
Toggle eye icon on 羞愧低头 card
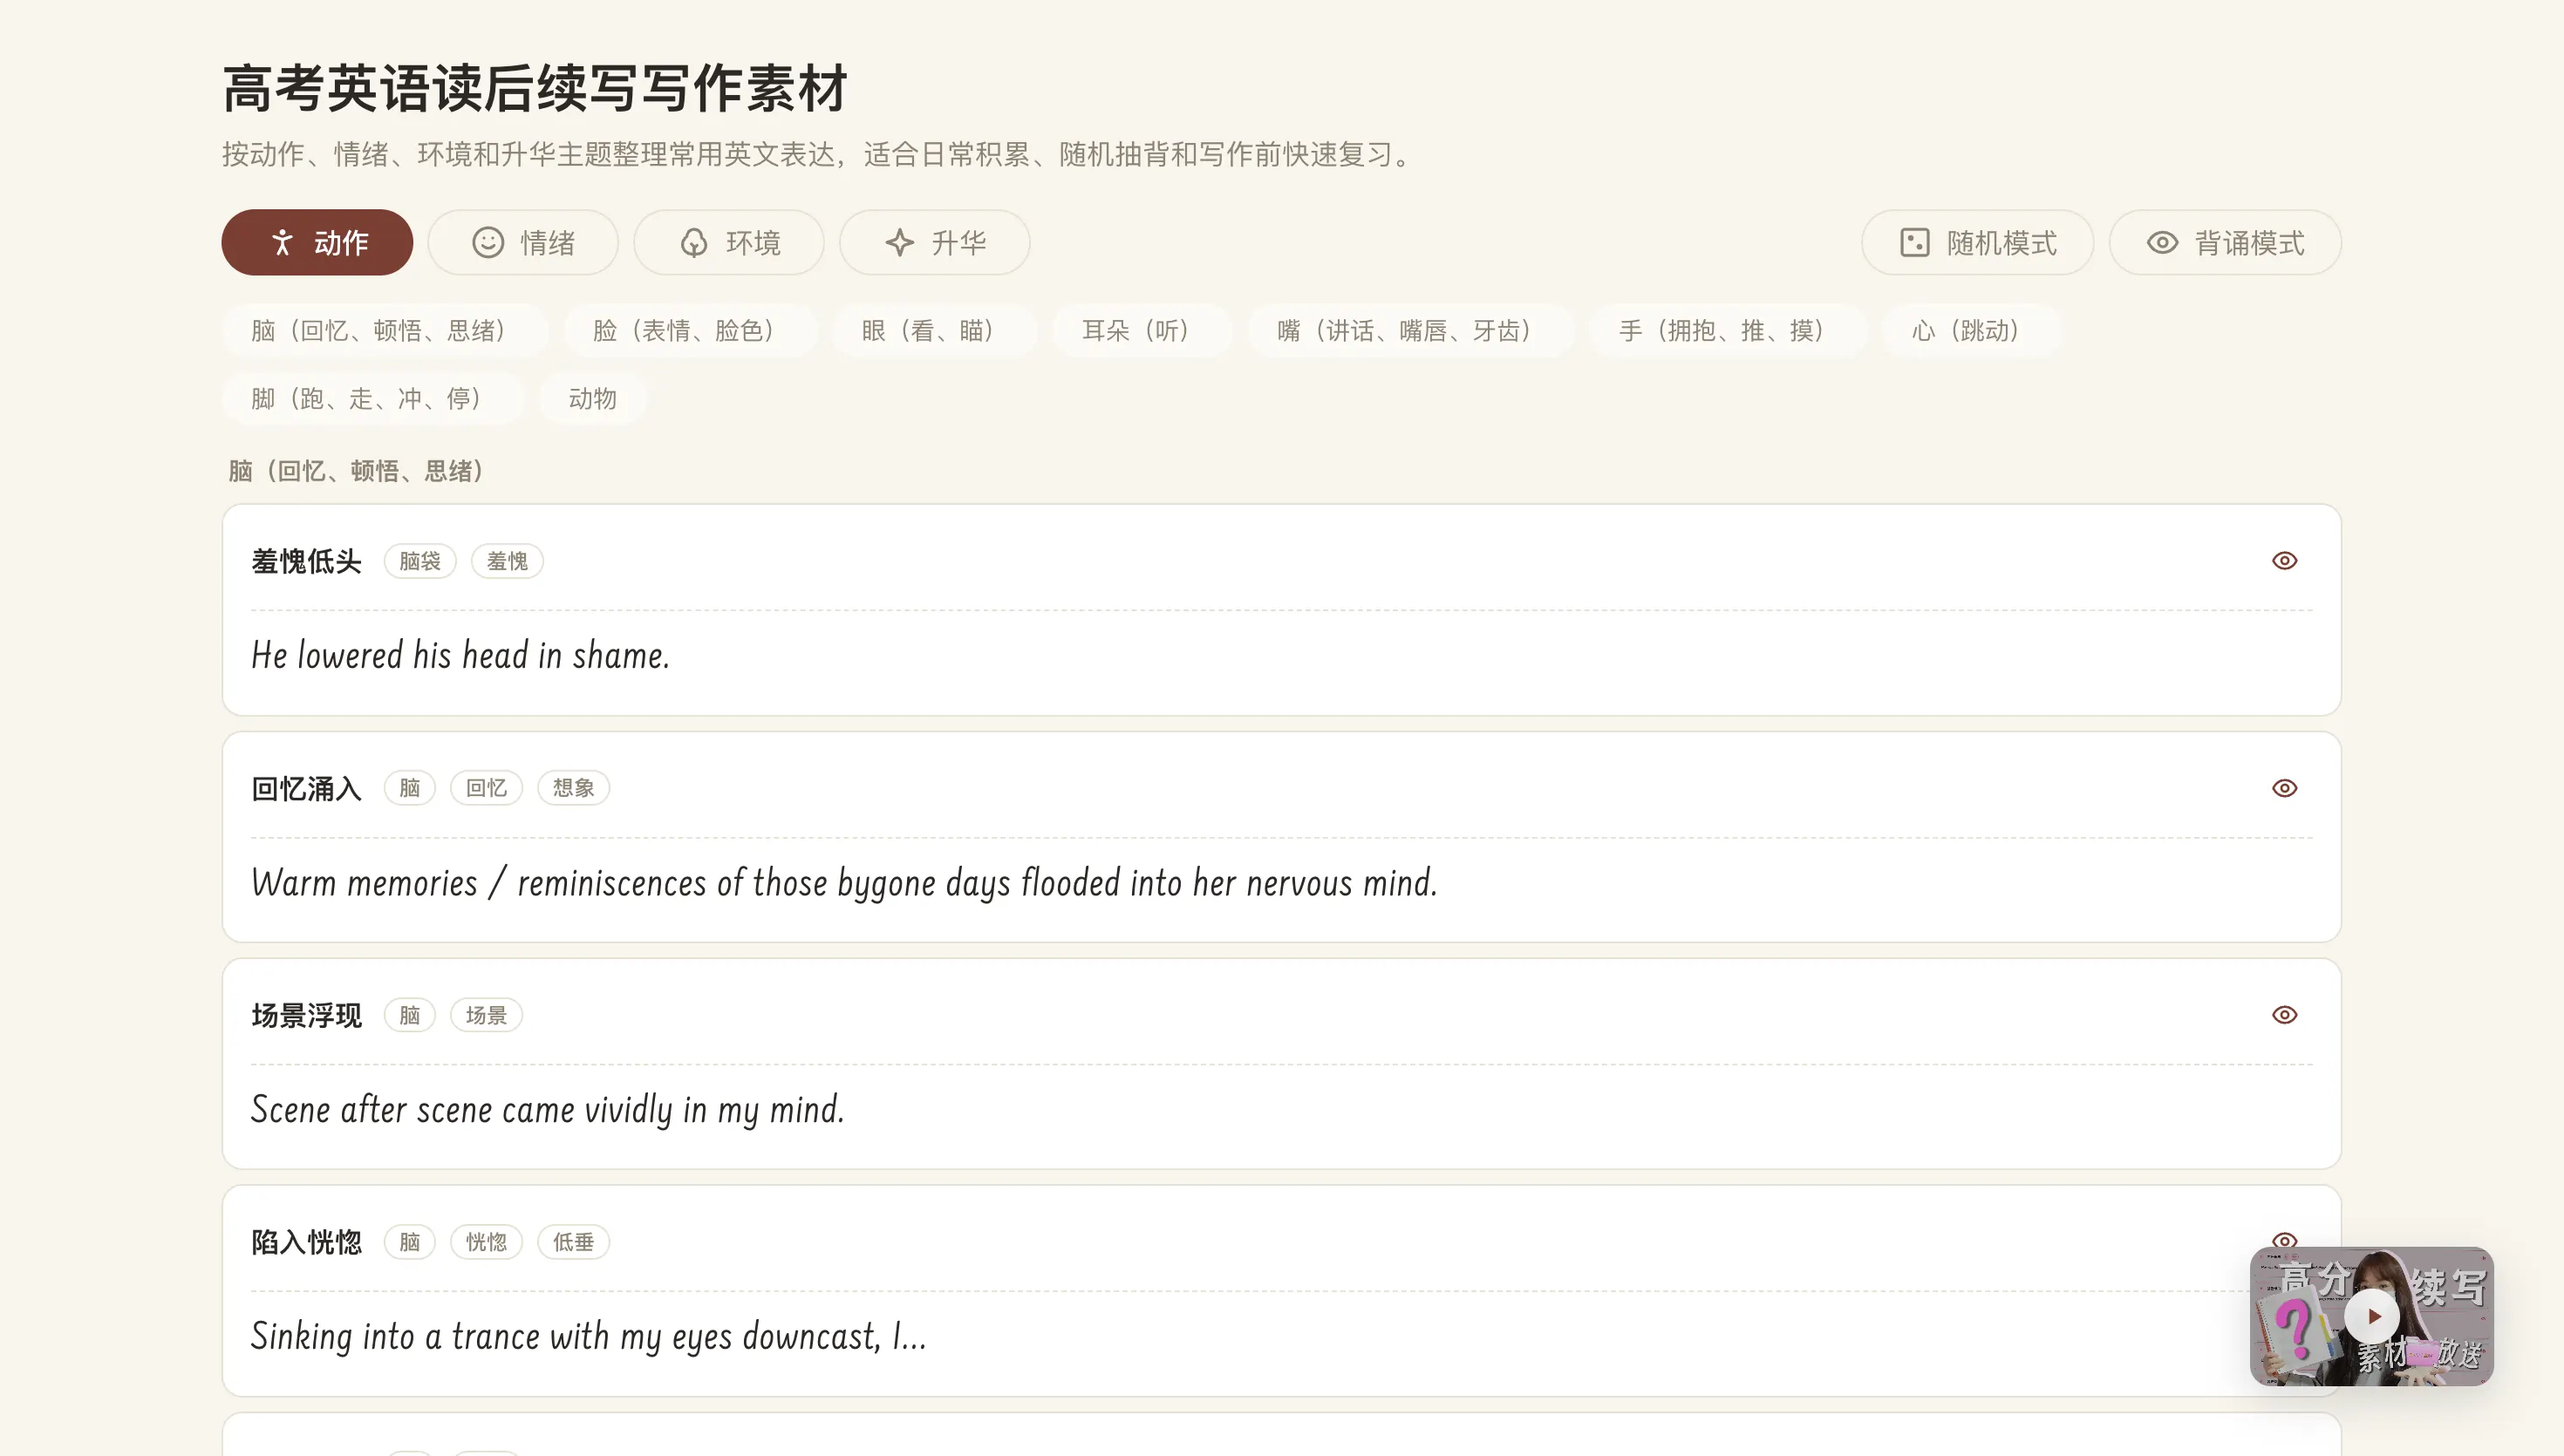2284,561
